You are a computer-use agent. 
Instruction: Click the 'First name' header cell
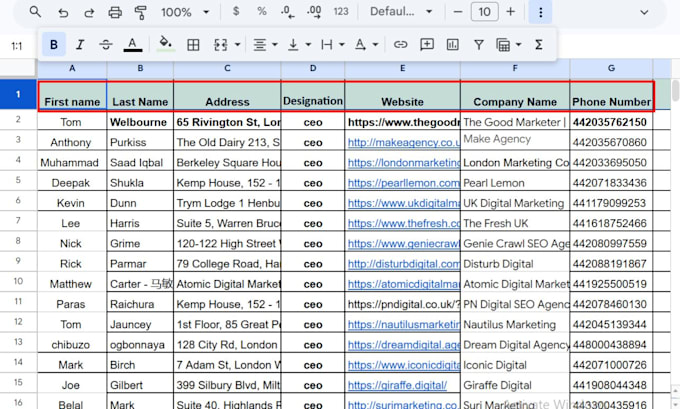pyautogui.click(x=72, y=95)
